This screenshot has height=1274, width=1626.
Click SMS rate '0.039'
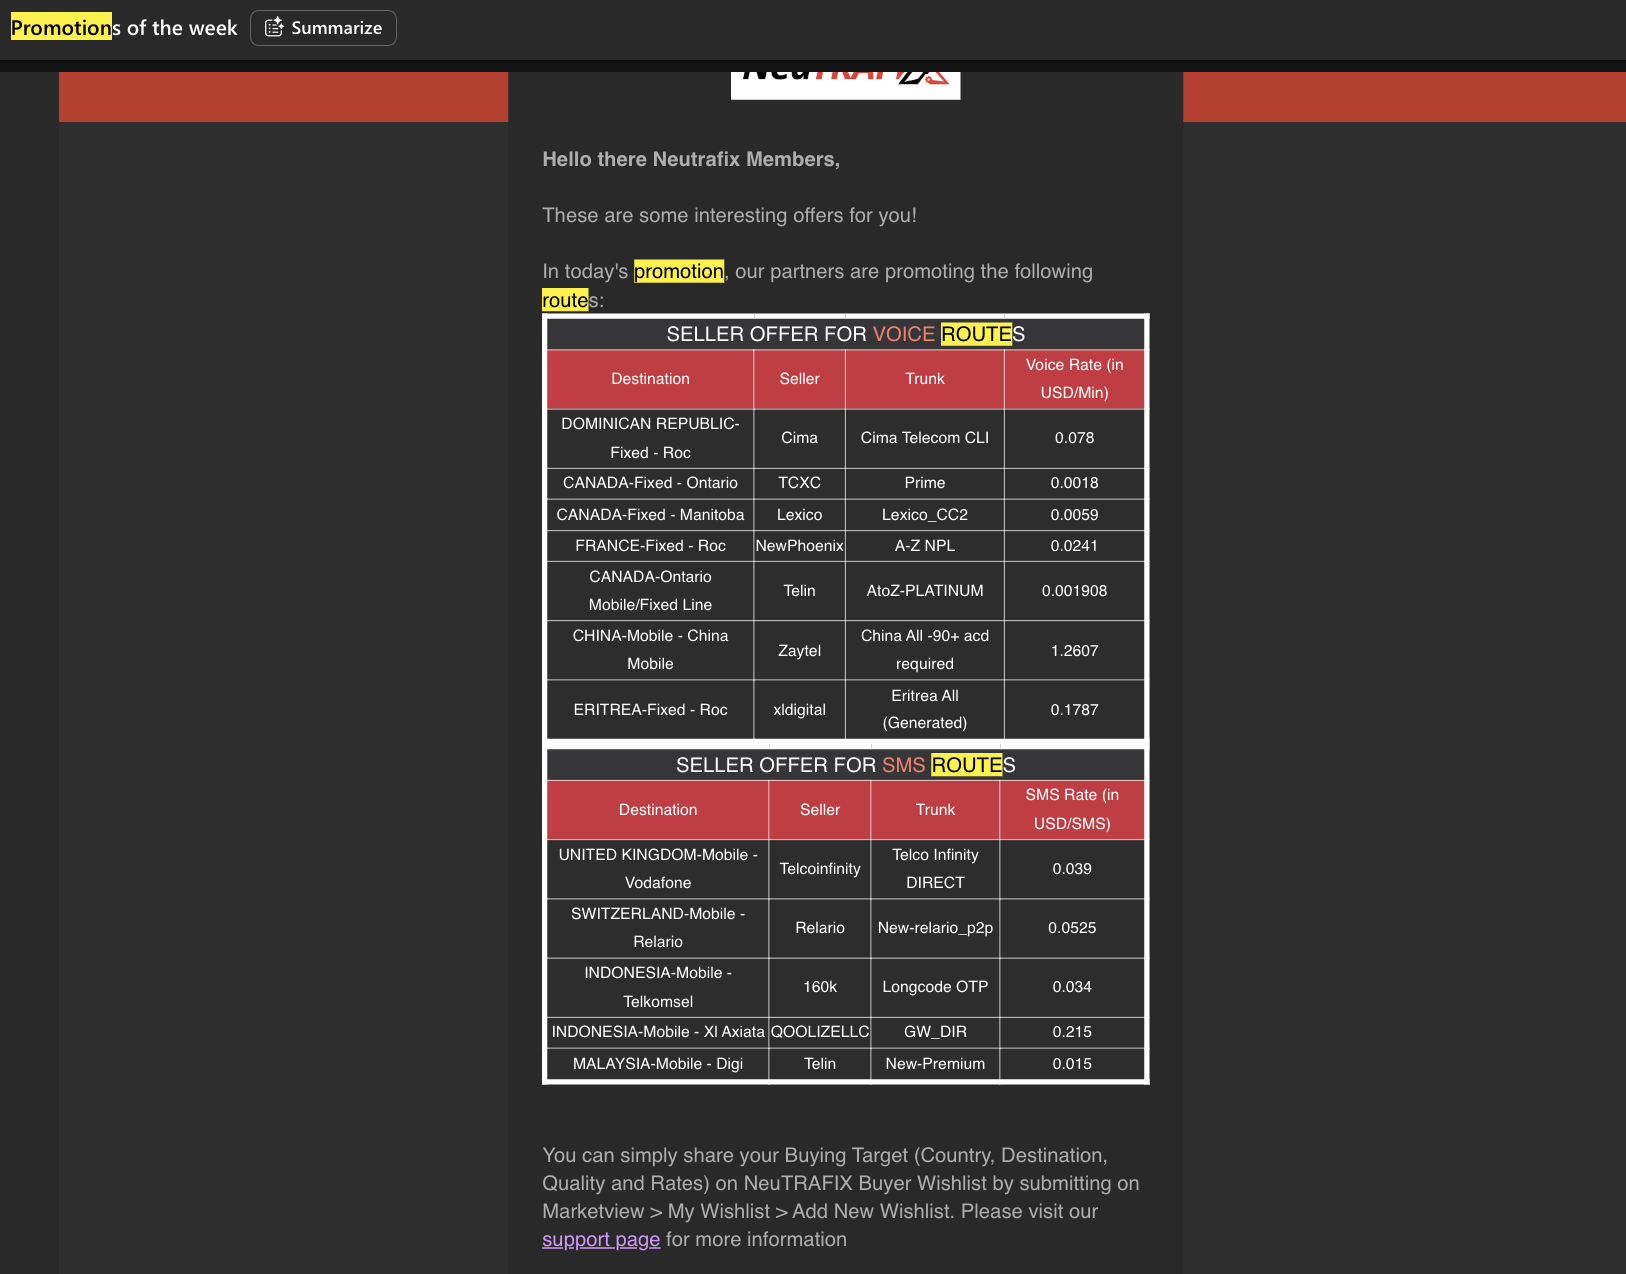1072,869
